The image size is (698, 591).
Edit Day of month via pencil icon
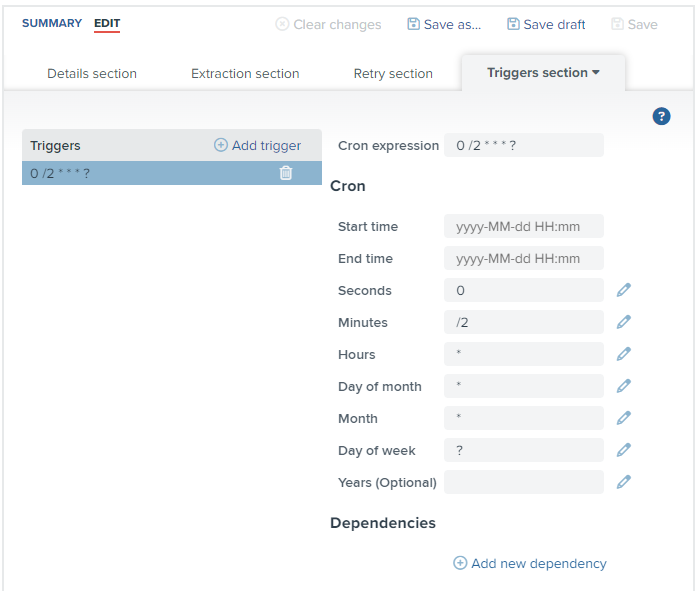click(624, 386)
